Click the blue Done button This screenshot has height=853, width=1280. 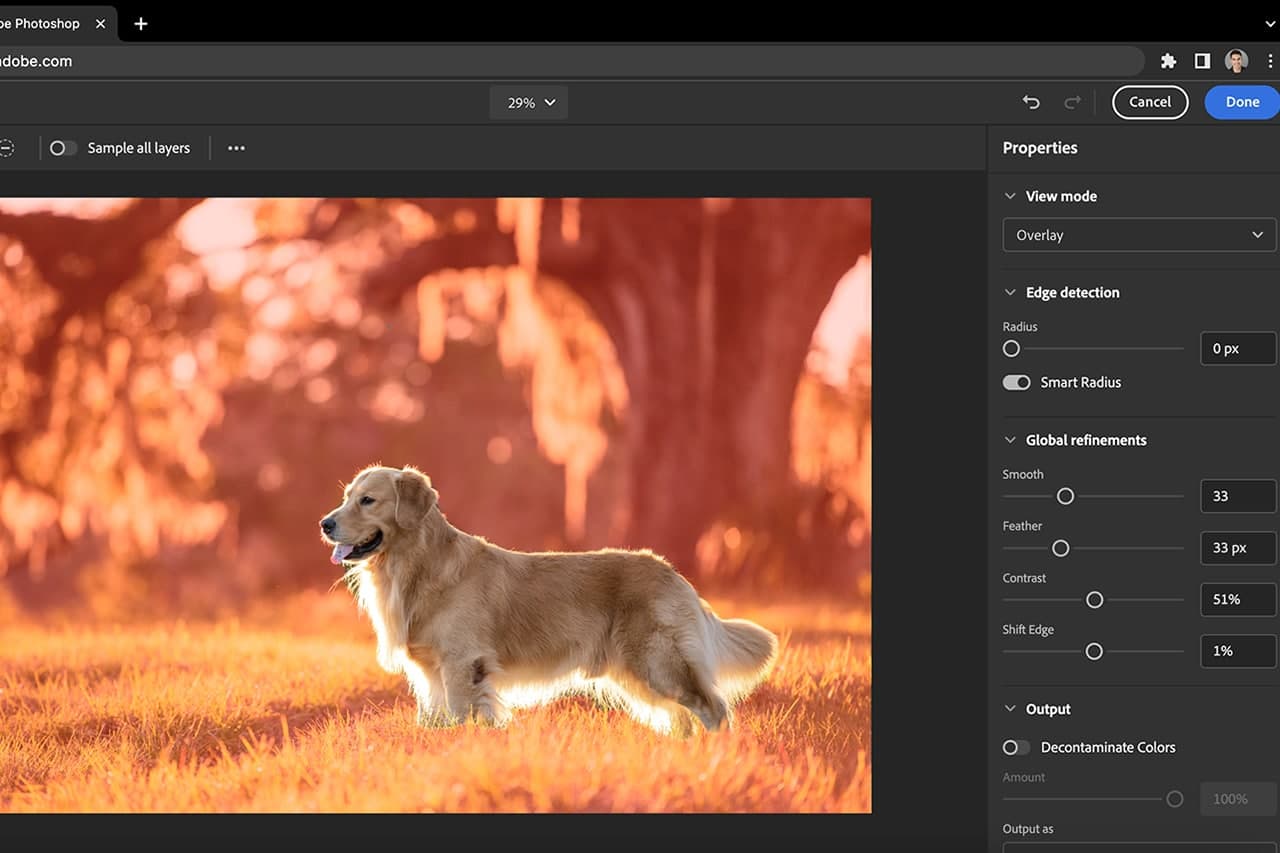pos(1242,102)
